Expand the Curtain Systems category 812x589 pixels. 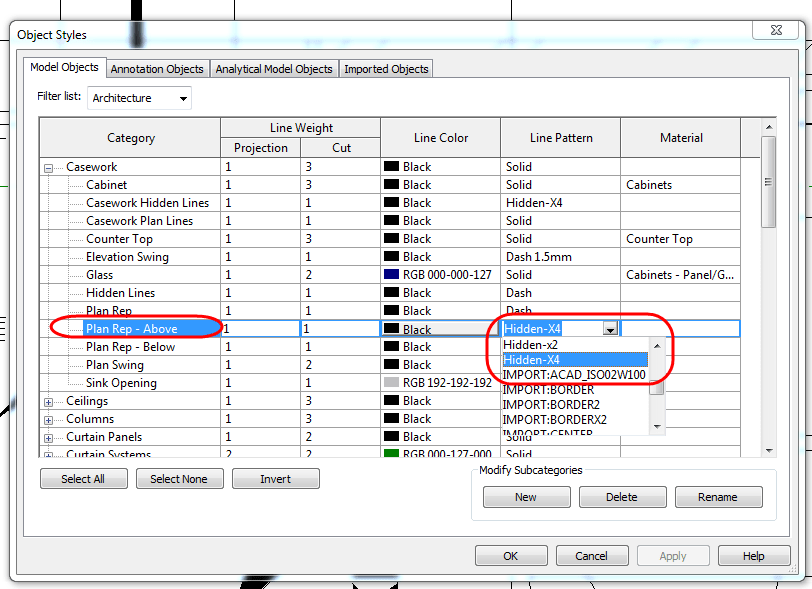[x=48, y=454]
